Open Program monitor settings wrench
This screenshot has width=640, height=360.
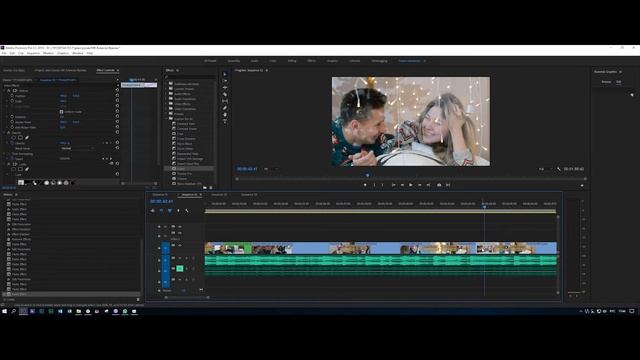pos(559,169)
